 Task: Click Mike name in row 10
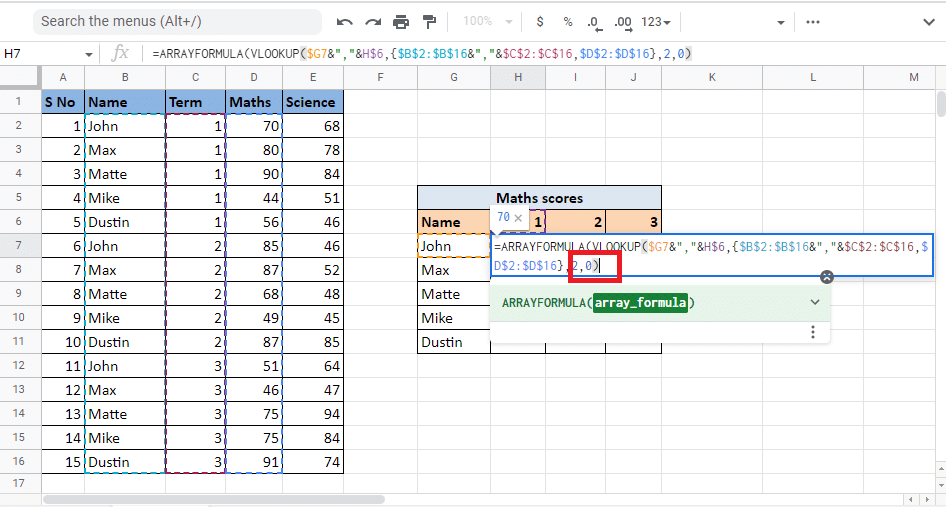click(x=125, y=318)
